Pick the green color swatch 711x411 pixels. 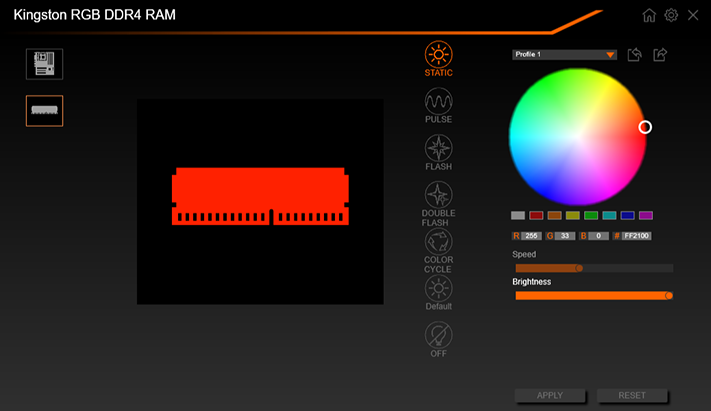coord(591,215)
